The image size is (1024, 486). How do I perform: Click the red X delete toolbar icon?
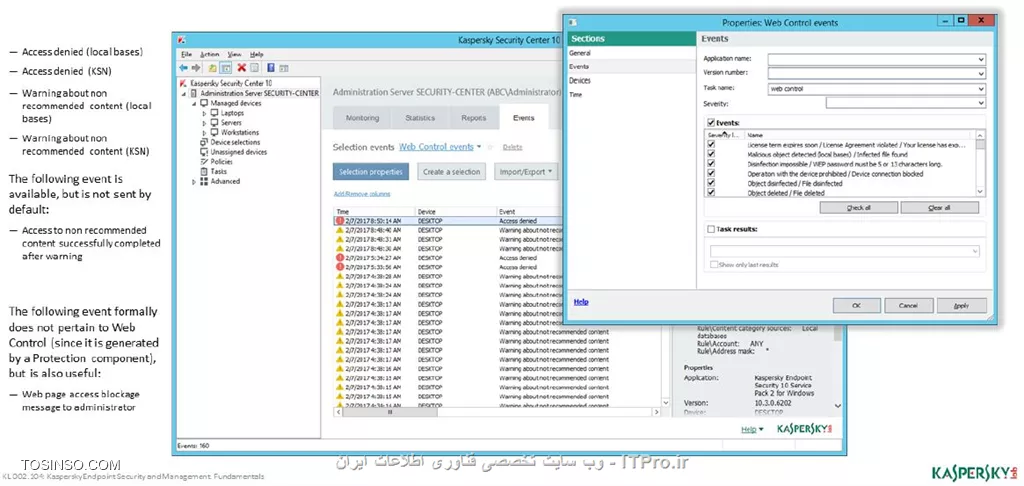pyautogui.click(x=242, y=67)
